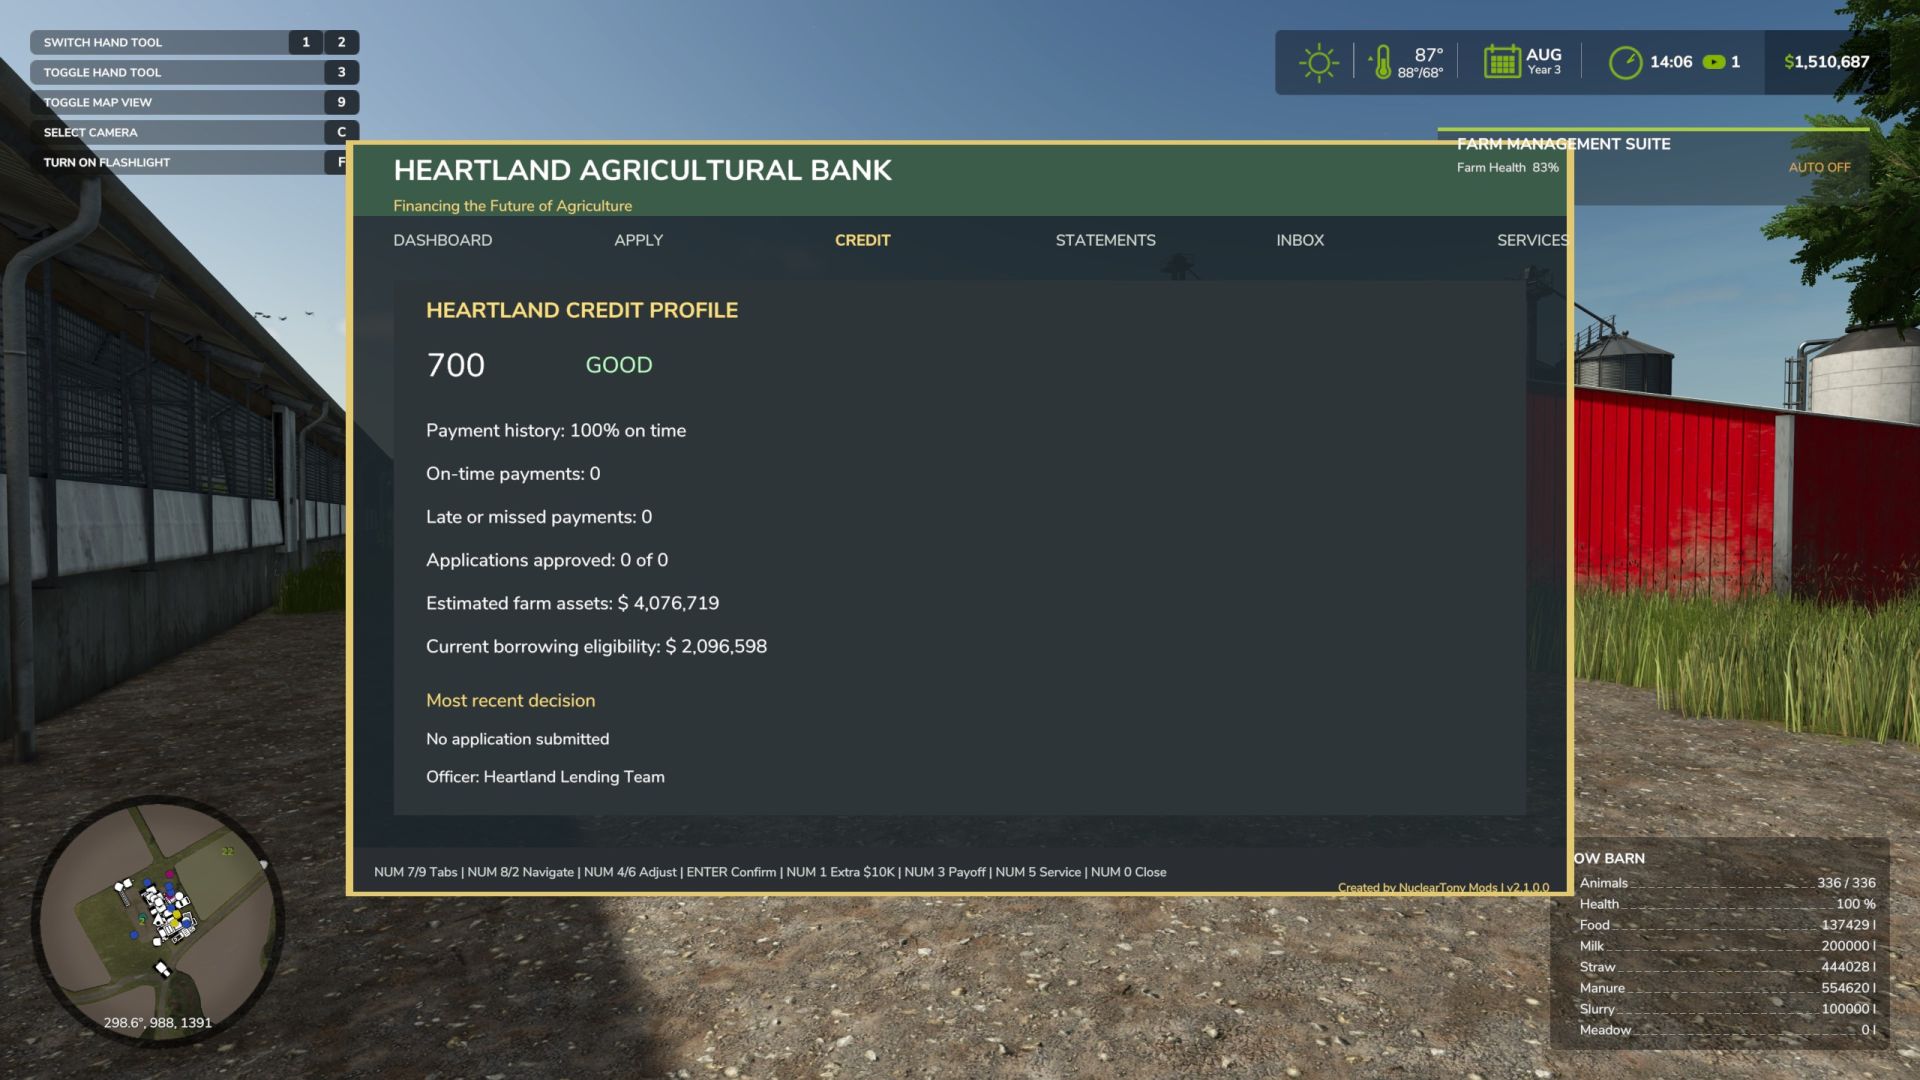This screenshot has height=1080, width=1920.
Task: Click the key 1 badge for Switch Hand Tool
Action: click(x=306, y=42)
